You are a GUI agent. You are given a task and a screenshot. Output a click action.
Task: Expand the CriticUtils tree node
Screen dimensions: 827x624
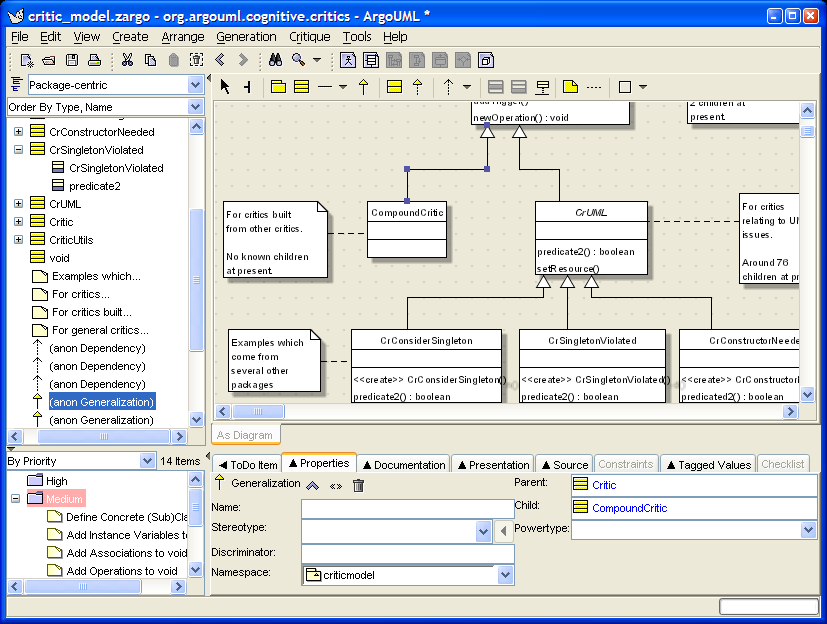18,239
